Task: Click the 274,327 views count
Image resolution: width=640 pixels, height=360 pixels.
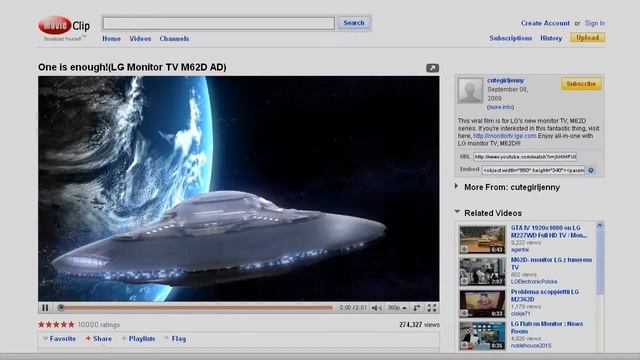Action: 419,325
